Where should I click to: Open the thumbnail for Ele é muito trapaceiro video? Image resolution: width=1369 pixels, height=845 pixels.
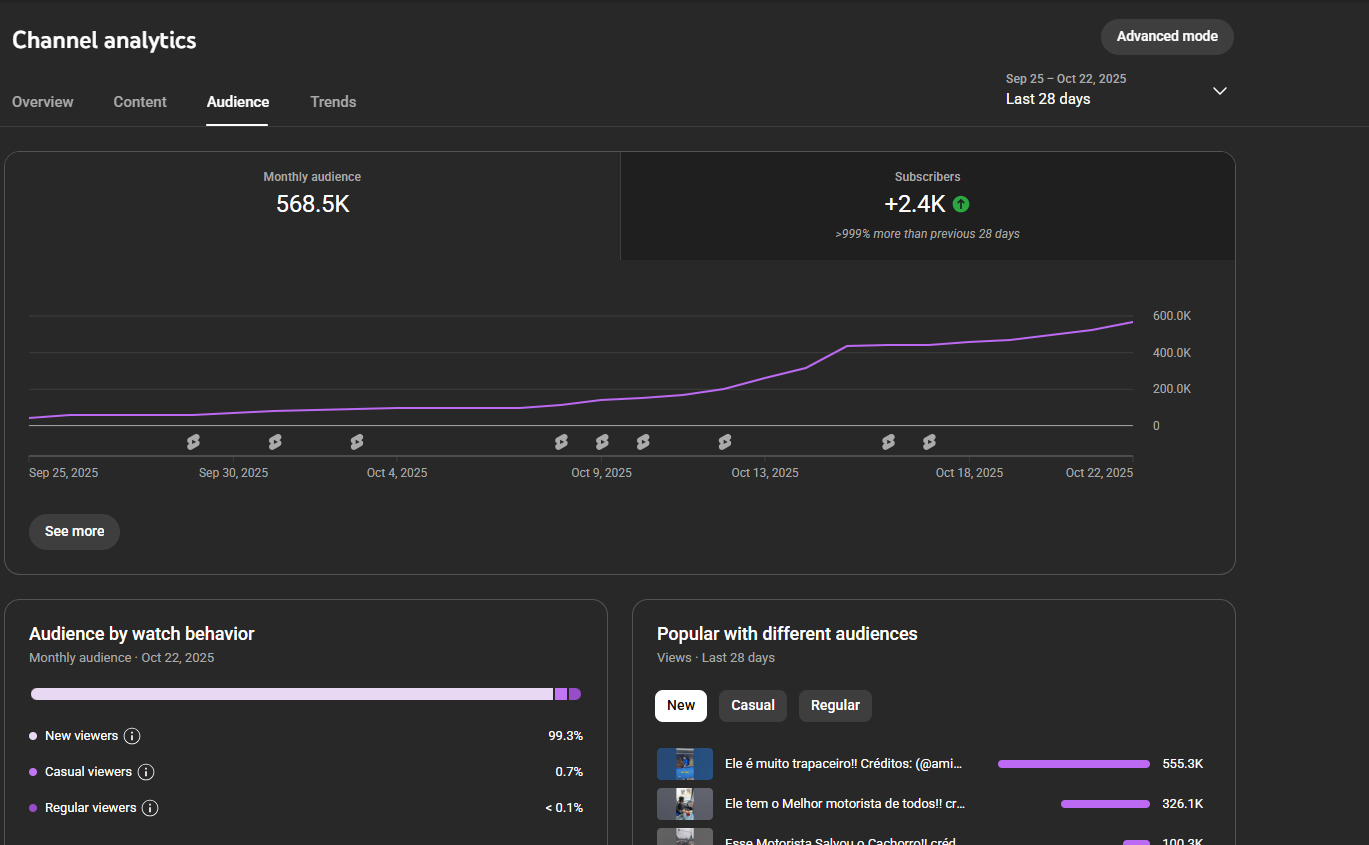point(685,764)
